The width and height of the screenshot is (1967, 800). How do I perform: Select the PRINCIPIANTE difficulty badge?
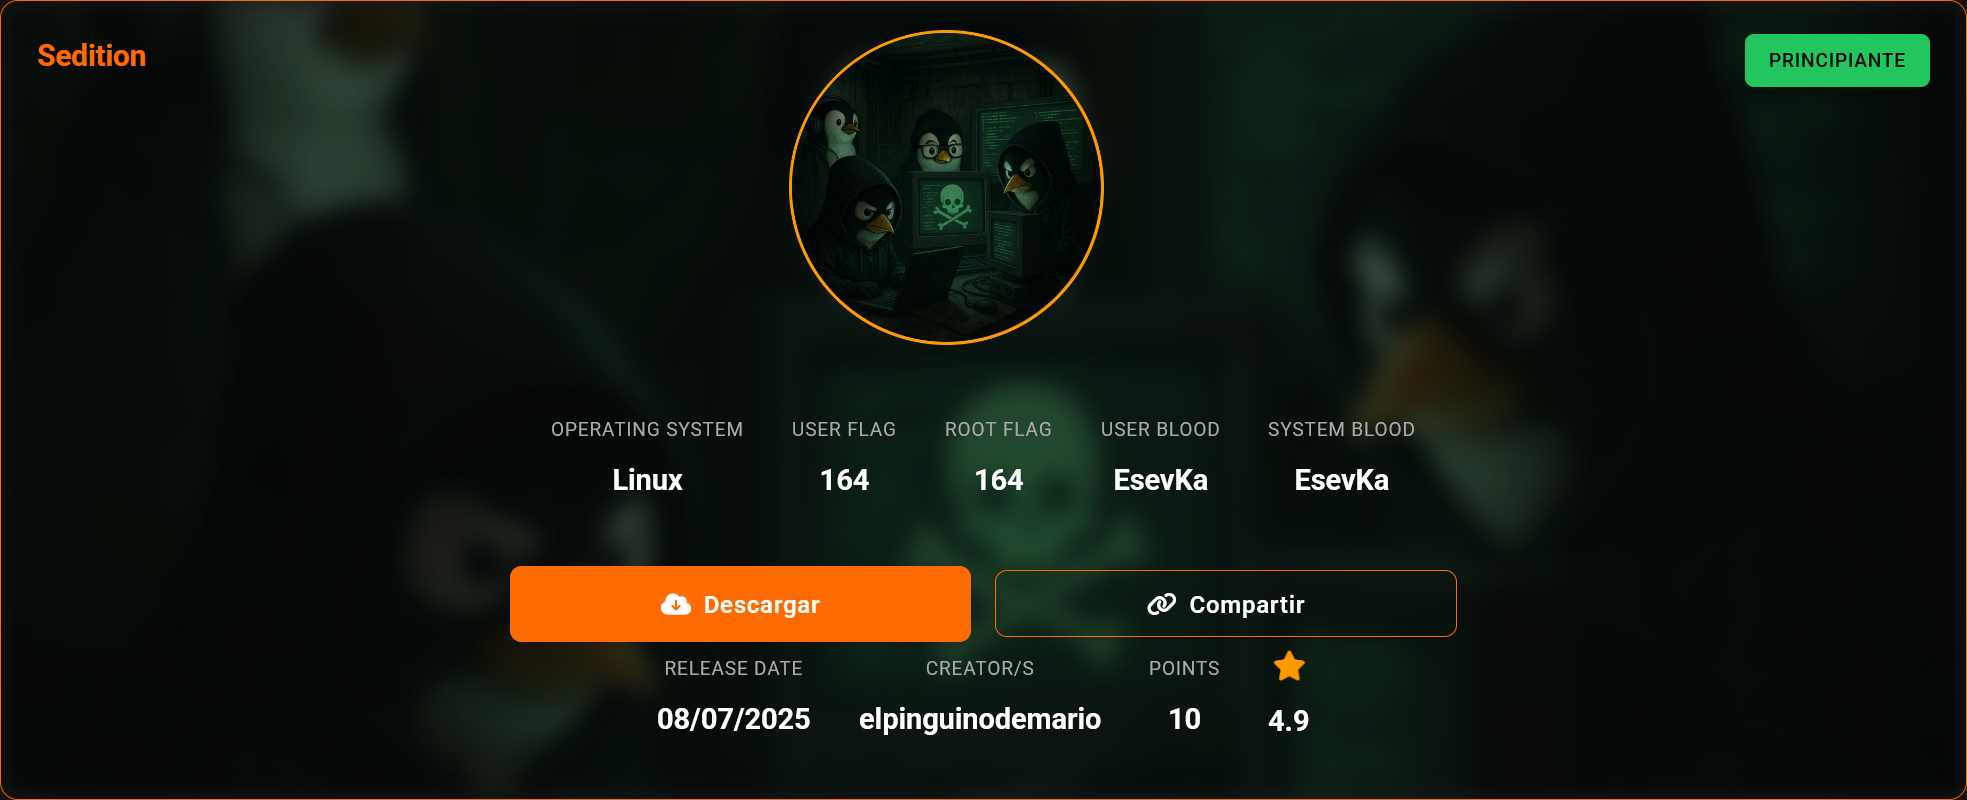[1837, 60]
